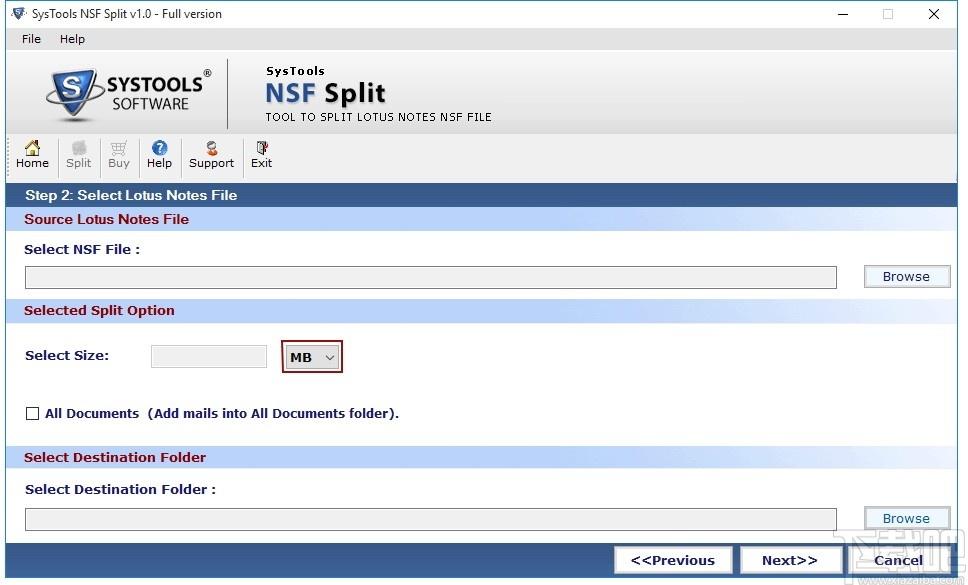Browse for the source NSF file
The height and width of the screenshot is (585, 968).
tap(906, 276)
